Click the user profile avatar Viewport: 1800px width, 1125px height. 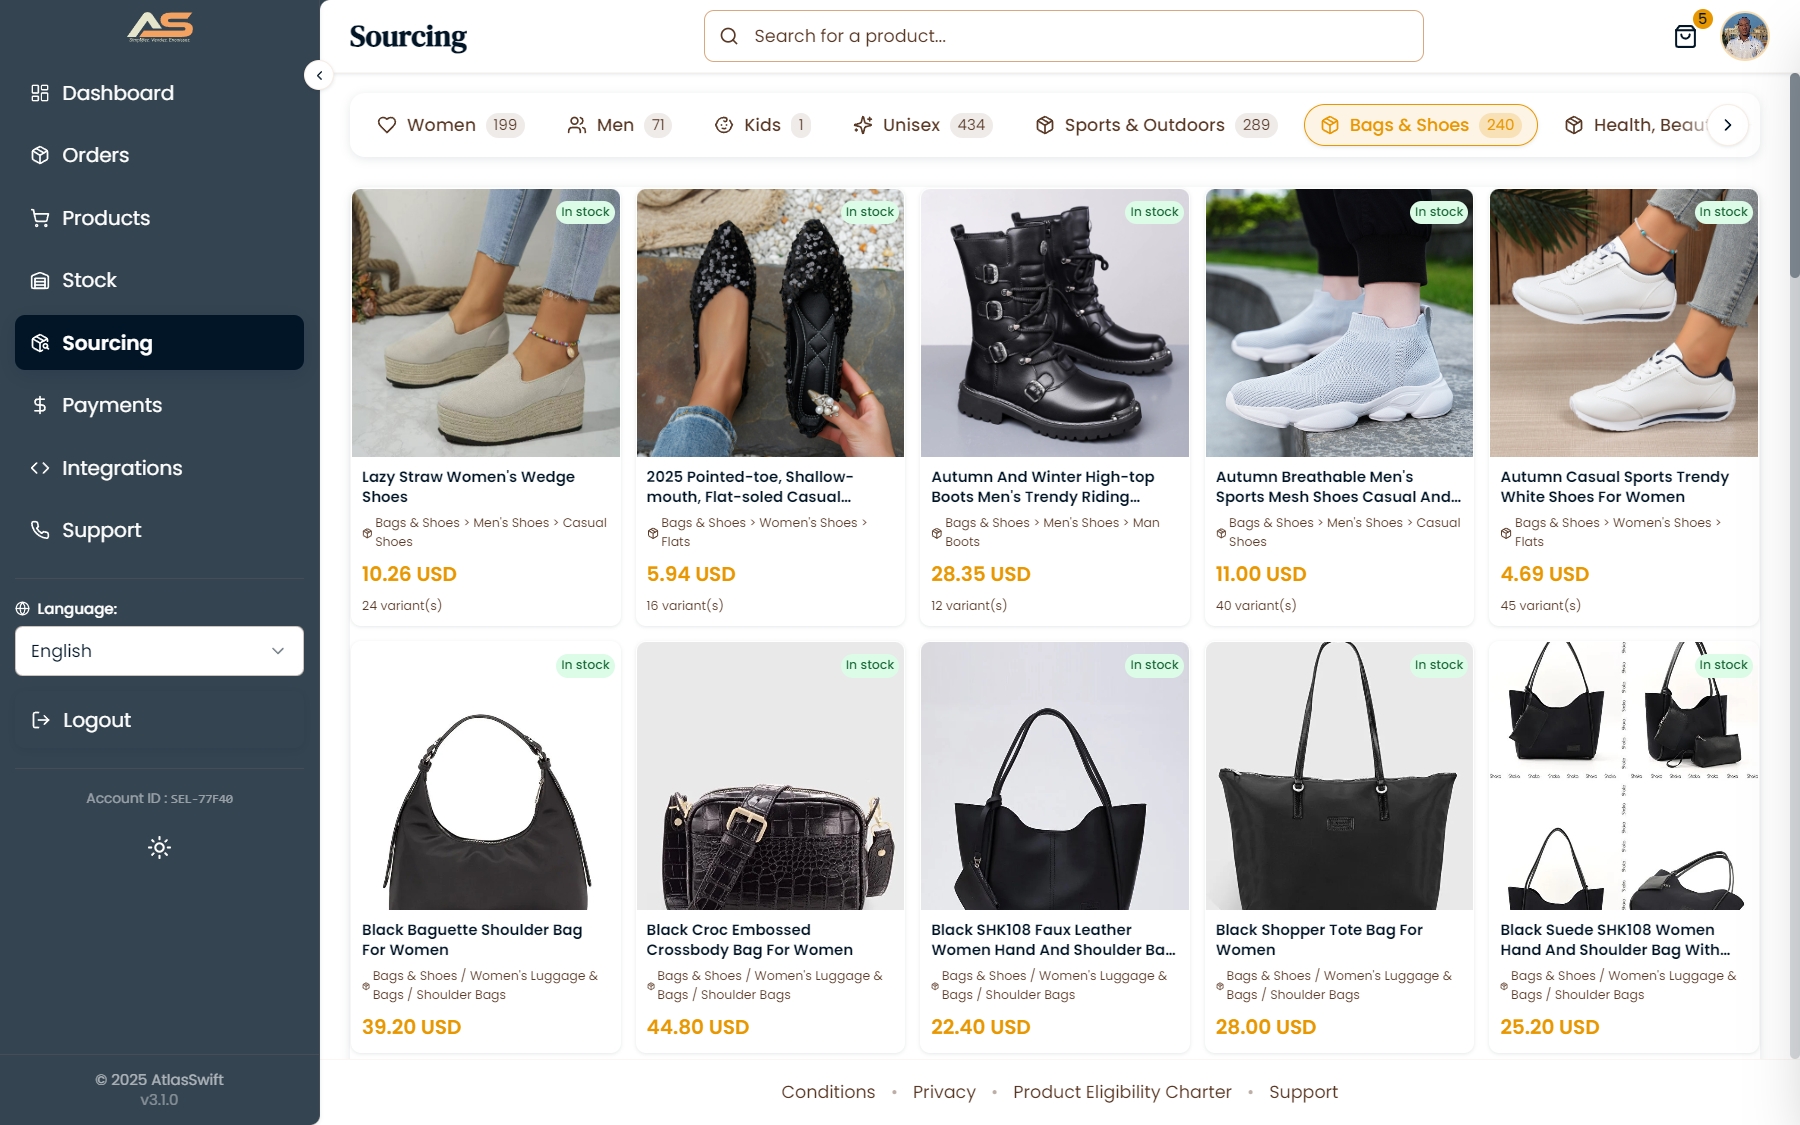(x=1745, y=37)
